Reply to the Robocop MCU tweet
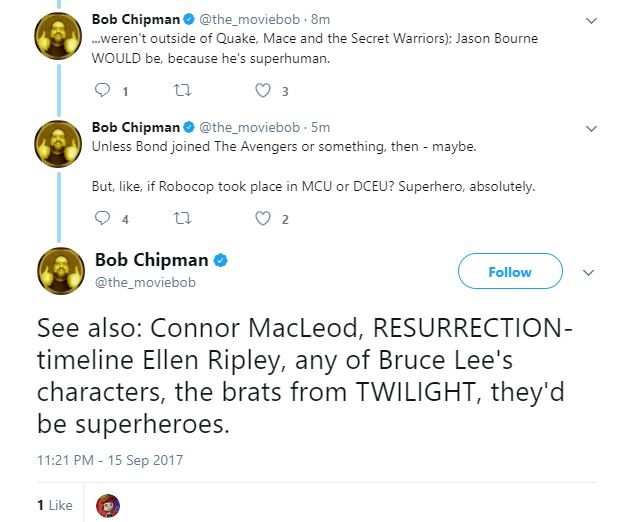 click(102, 218)
